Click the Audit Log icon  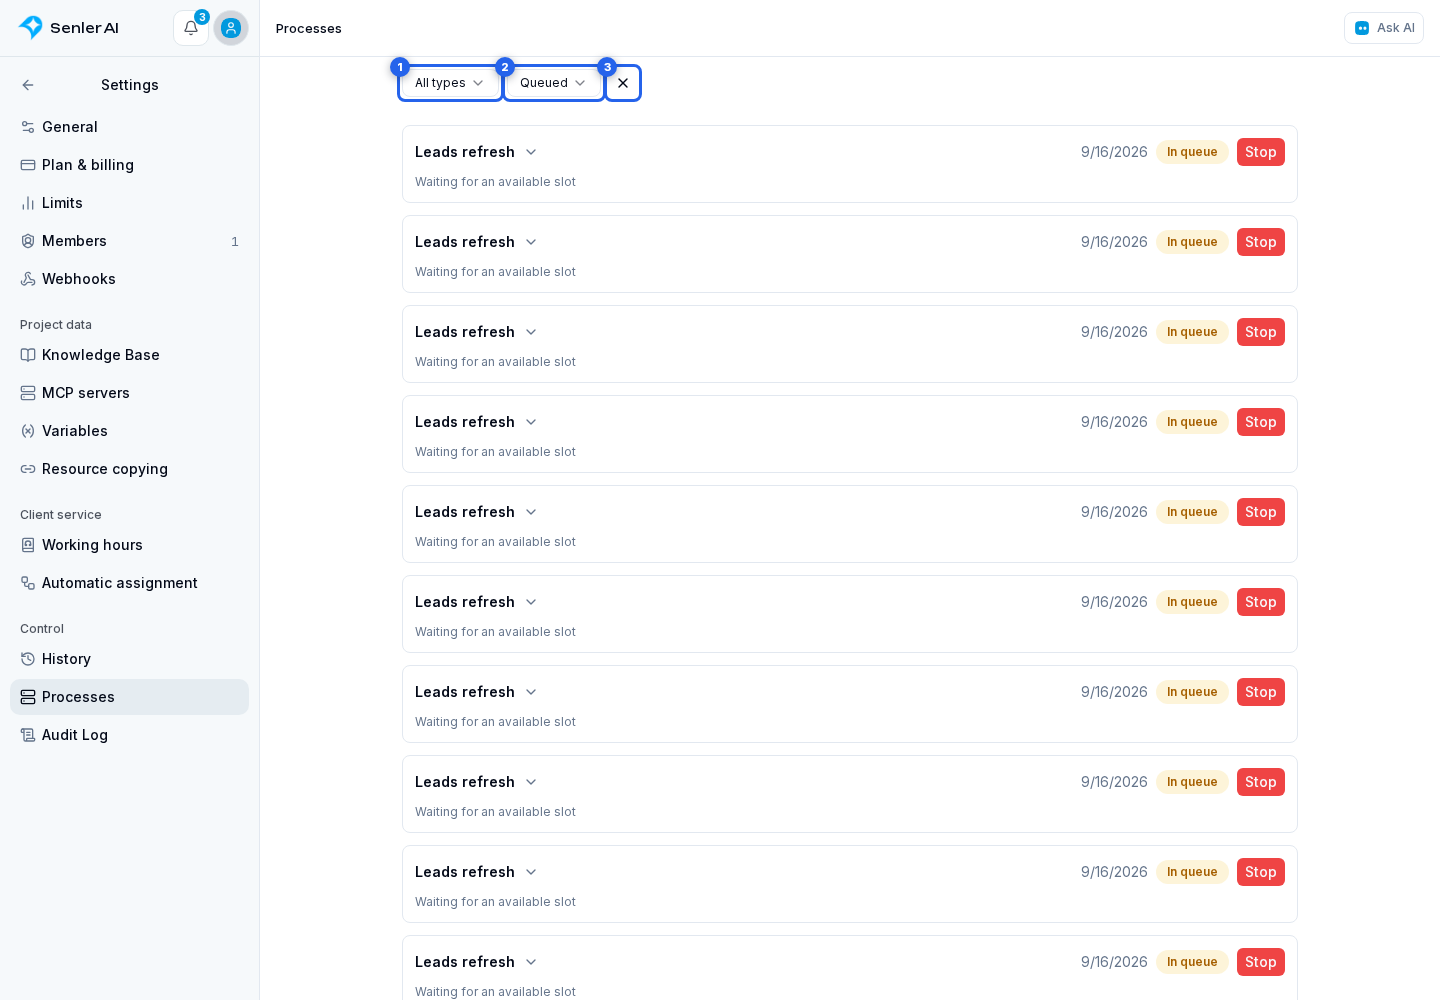[x=28, y=735]
